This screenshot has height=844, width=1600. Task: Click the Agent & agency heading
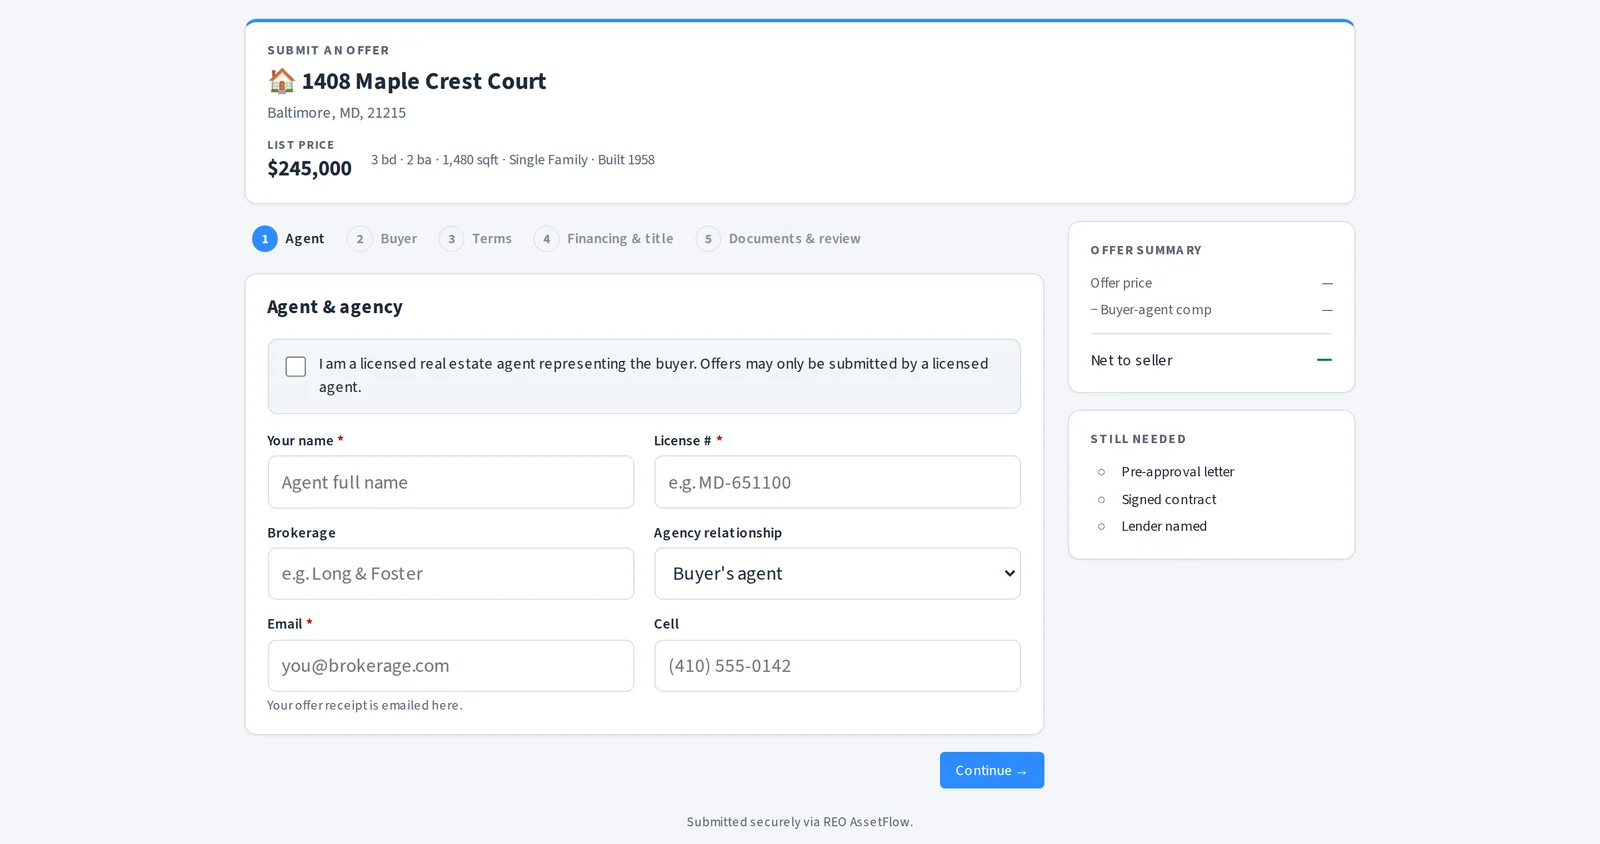coord(335,307)
